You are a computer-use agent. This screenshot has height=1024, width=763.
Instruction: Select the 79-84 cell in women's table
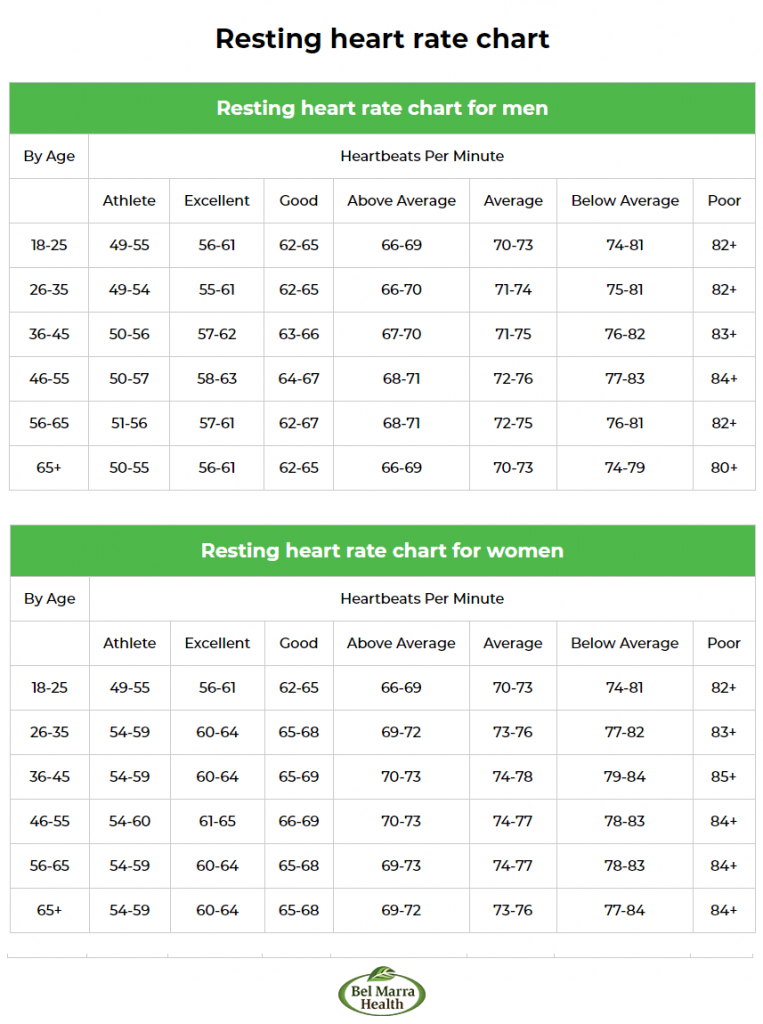[625, 777]
